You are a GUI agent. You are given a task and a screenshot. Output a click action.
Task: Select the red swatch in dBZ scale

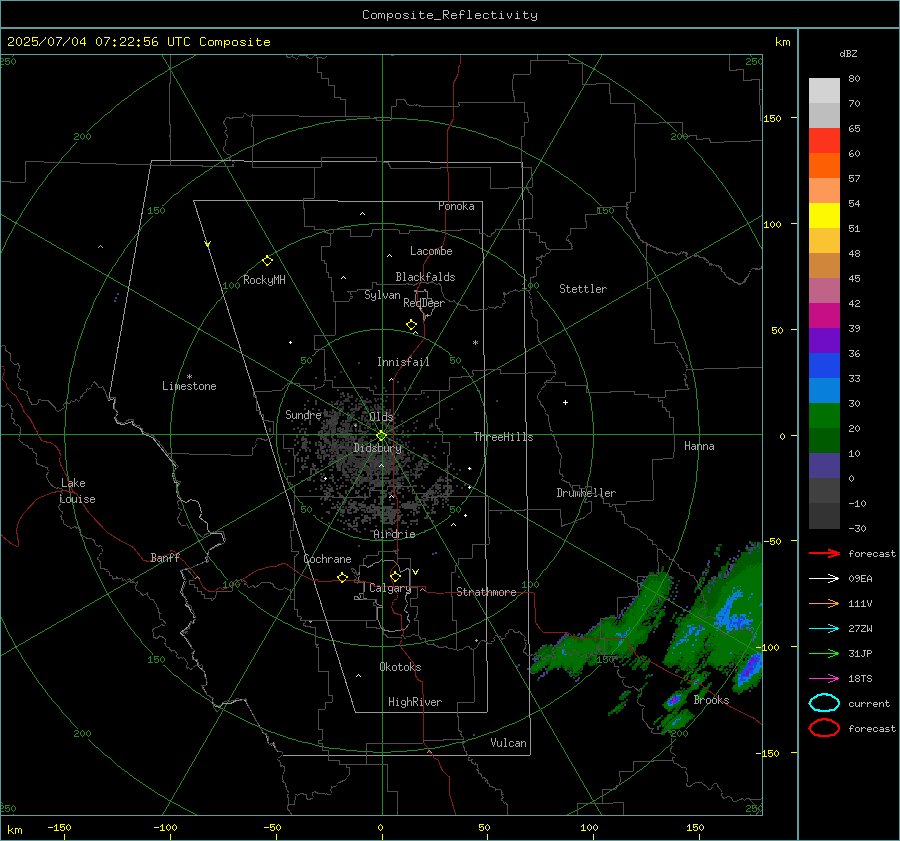[824, 141]
